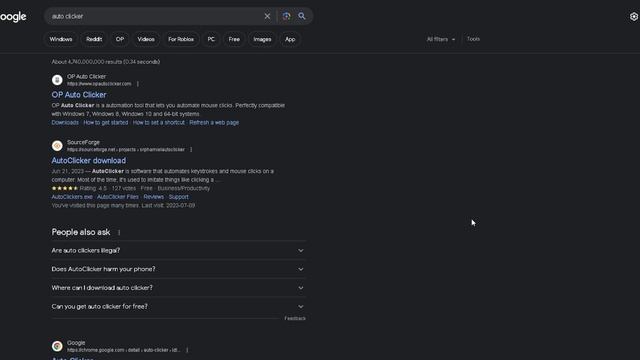Open the SourceForge result favicon

(x=57, y=145)
